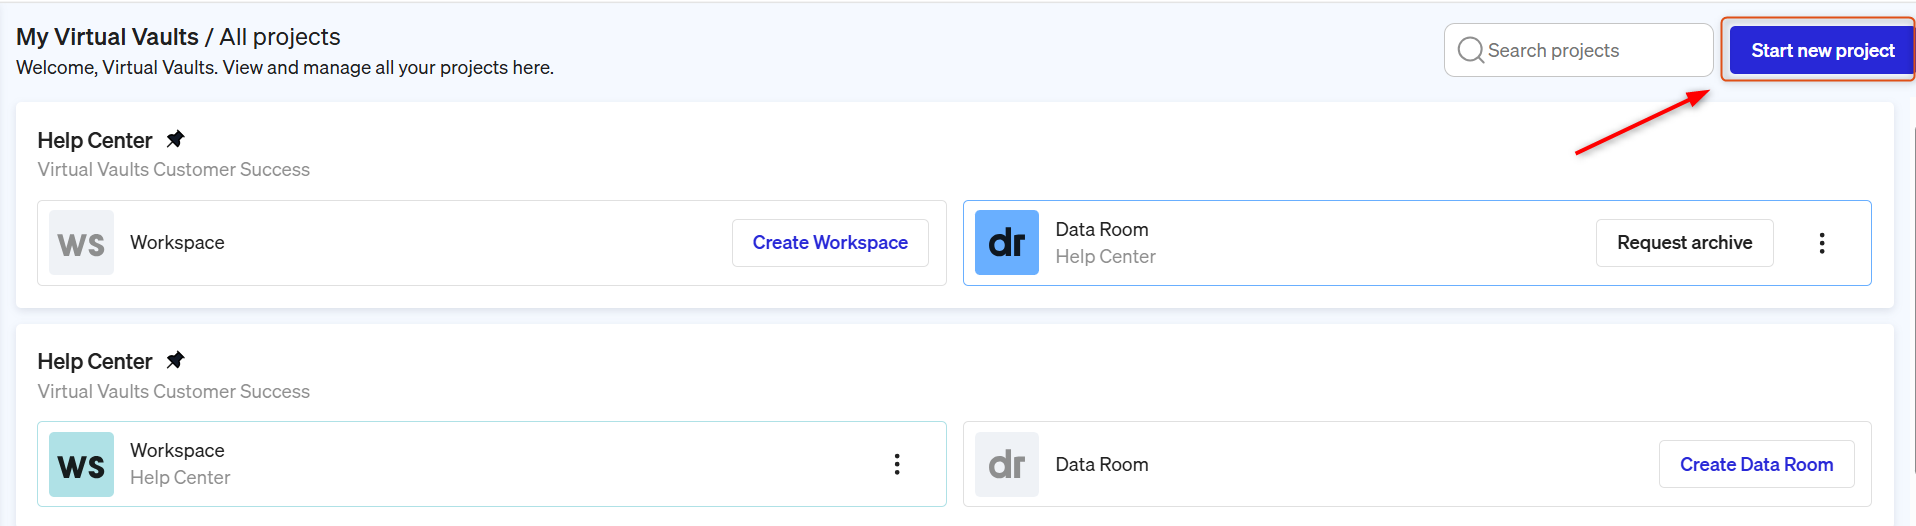Unpin the second Help Center project

(175, 360)
